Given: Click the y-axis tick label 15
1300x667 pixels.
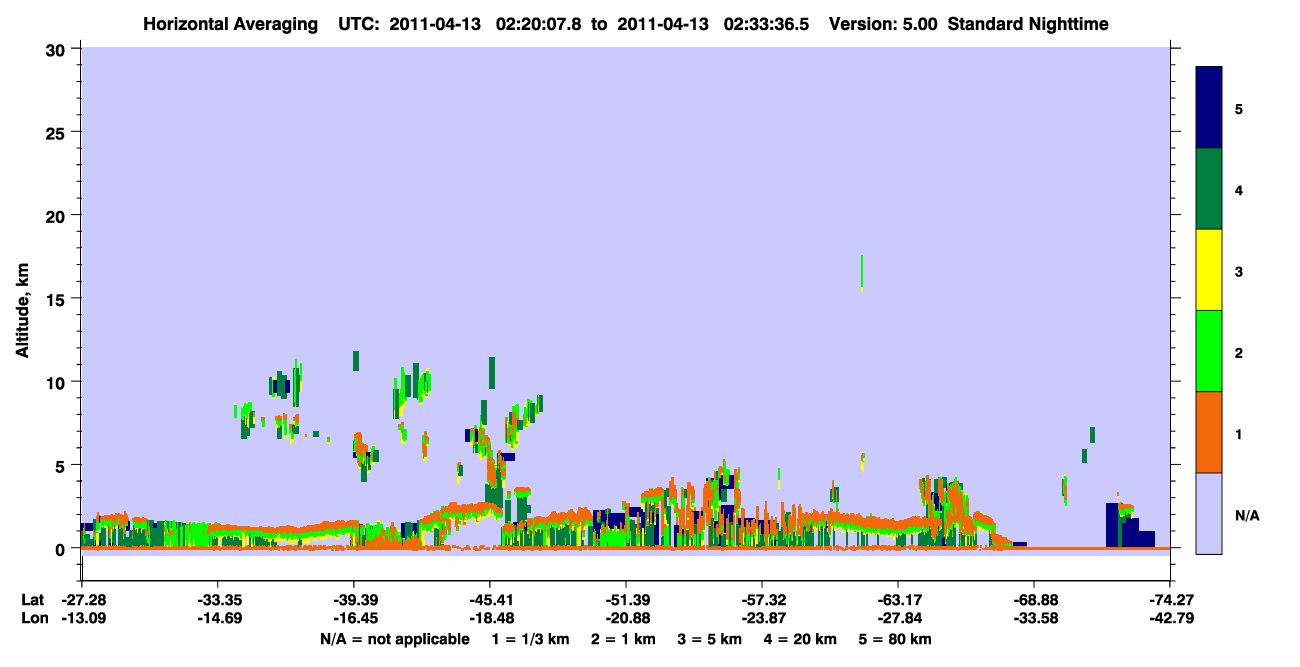Looking at the screenshot, I should click(58, 299).
